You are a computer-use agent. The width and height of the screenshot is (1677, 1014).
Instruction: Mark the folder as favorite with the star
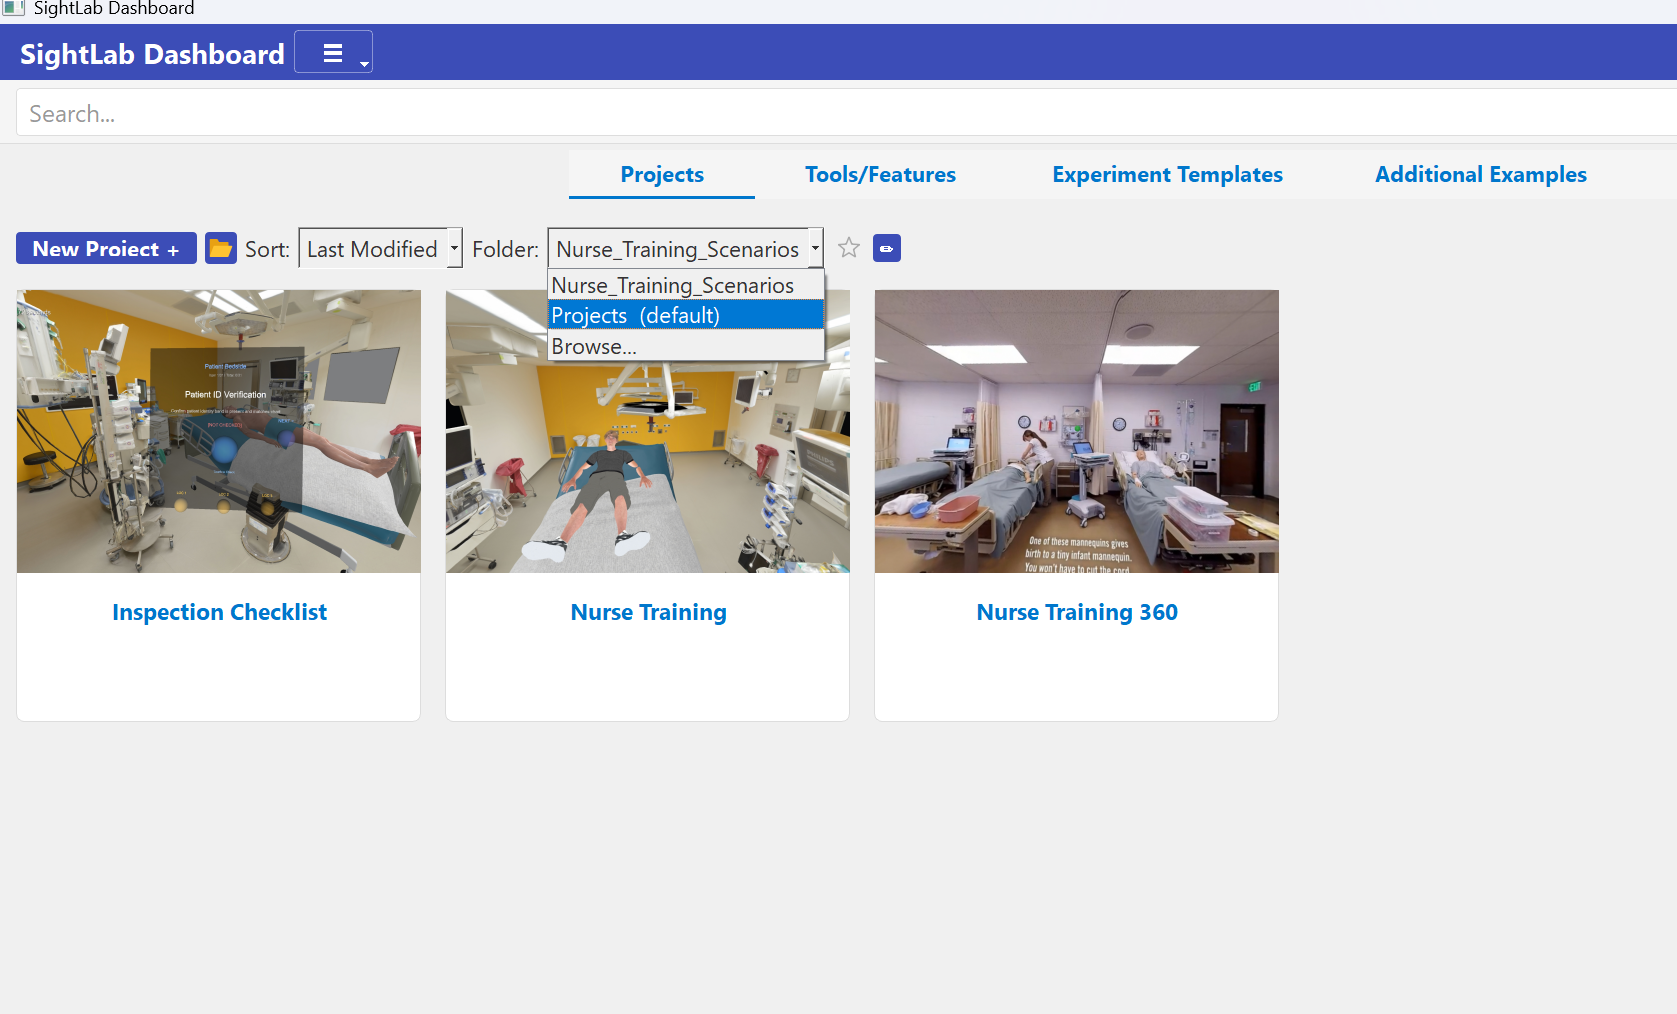pos(849,248)
